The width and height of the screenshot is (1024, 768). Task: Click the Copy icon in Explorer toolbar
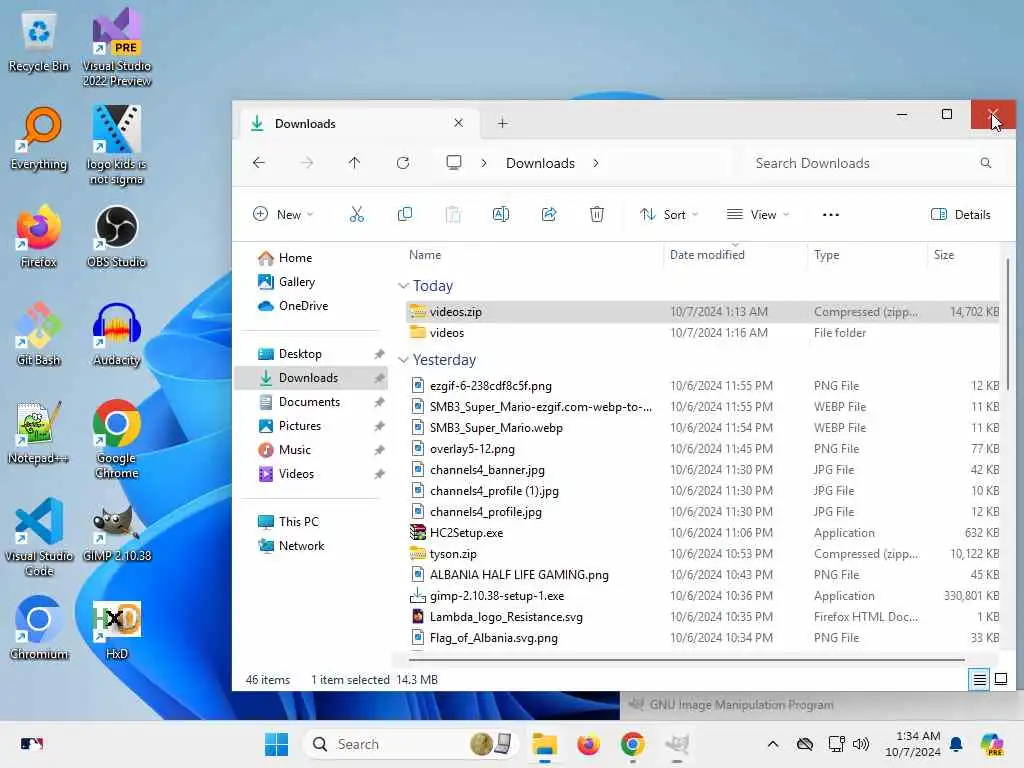[x=405, y=214]
